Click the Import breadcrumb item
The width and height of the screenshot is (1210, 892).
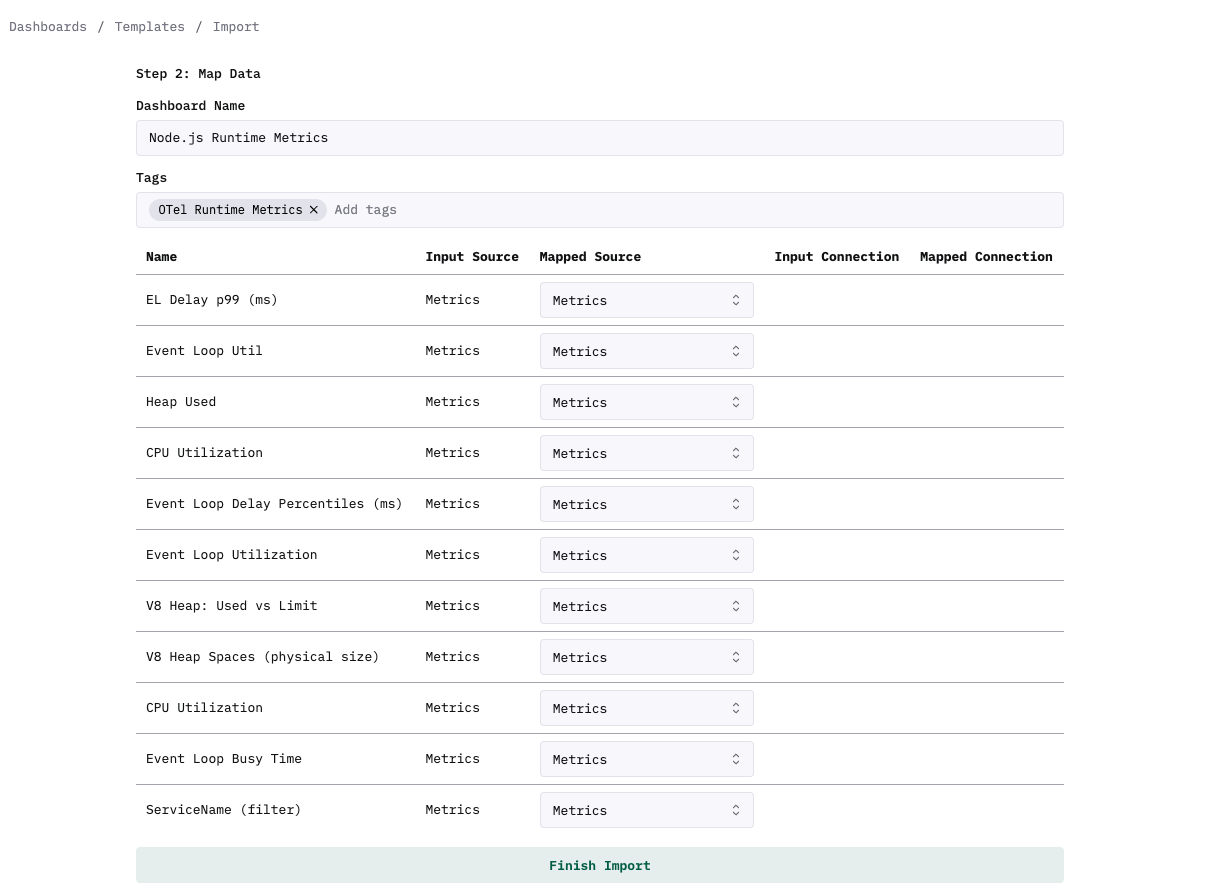click(236, 27)
